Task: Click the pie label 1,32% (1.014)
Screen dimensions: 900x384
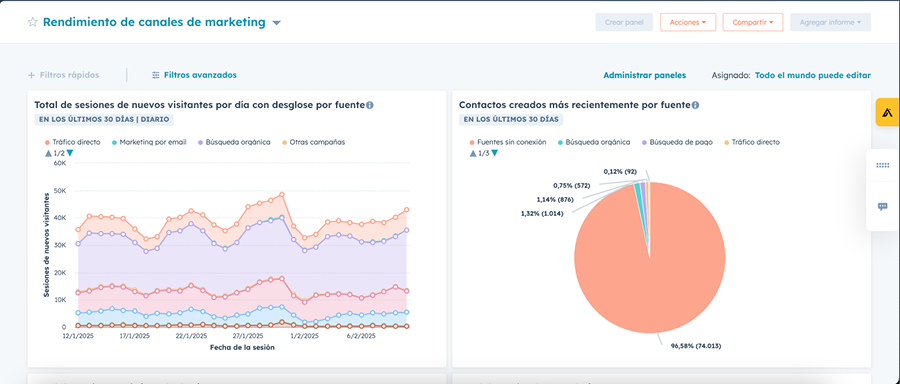Action: (x=542, y=214)
